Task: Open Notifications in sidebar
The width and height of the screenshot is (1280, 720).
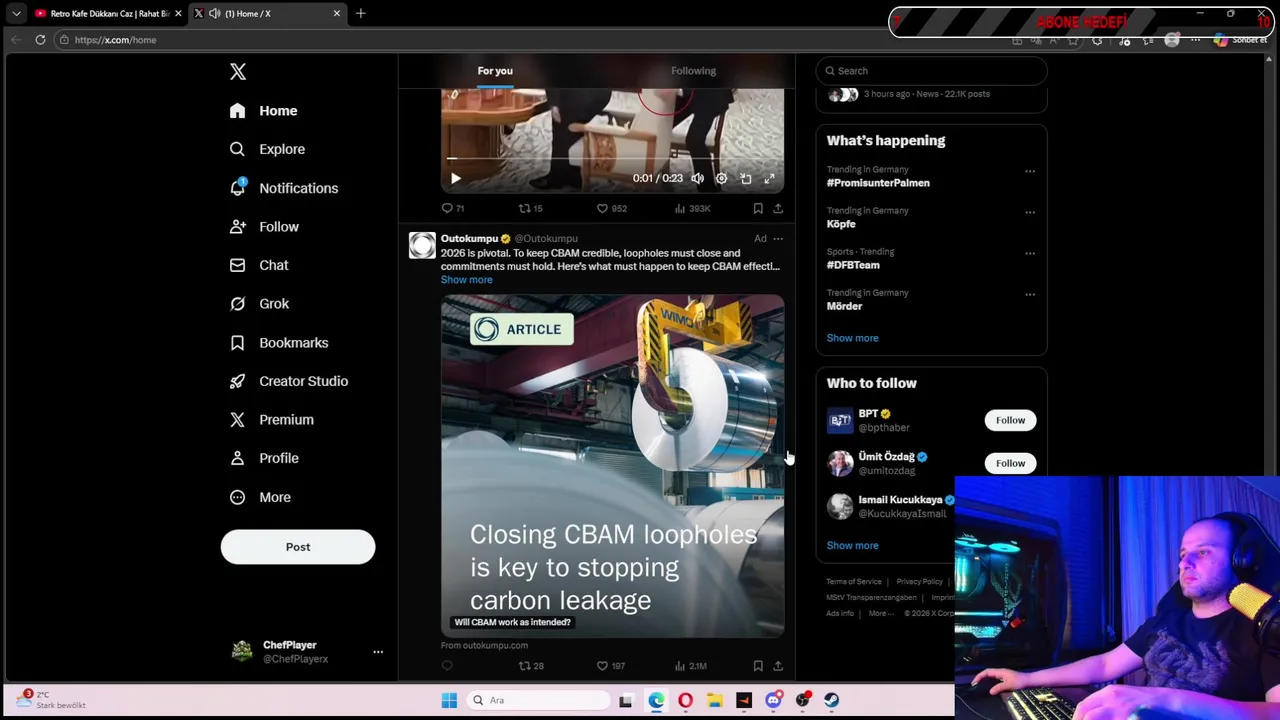Action: coord(284,188)
